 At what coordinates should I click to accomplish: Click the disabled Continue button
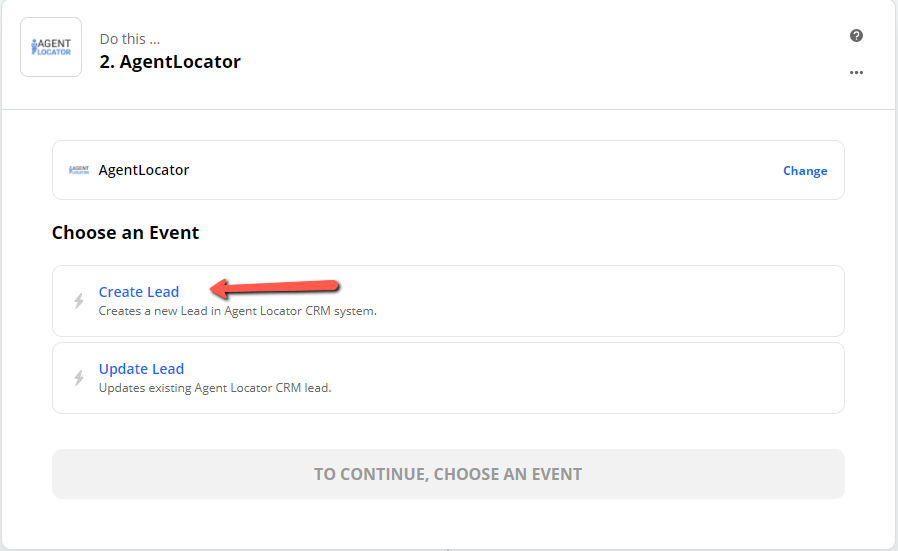pyautogui.click(x=448, y=474)
